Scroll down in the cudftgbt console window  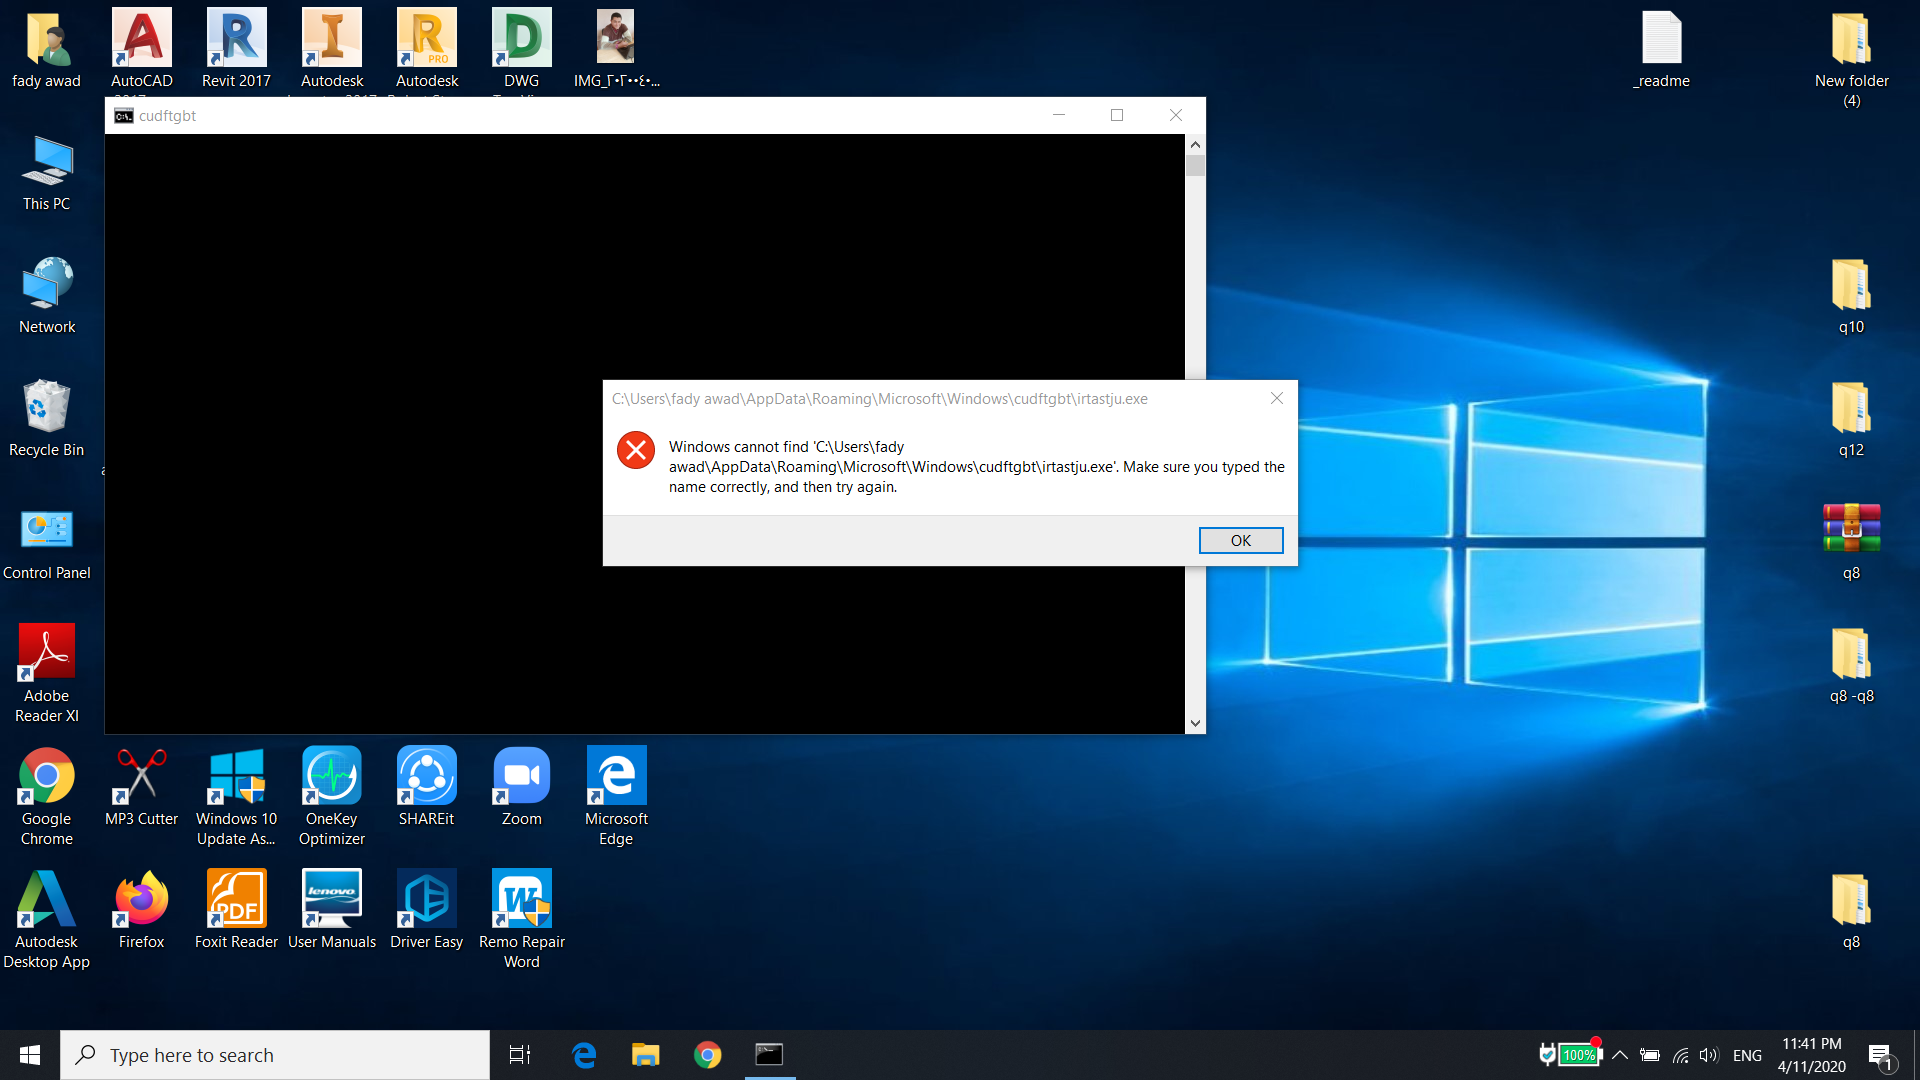(1196, 724)
